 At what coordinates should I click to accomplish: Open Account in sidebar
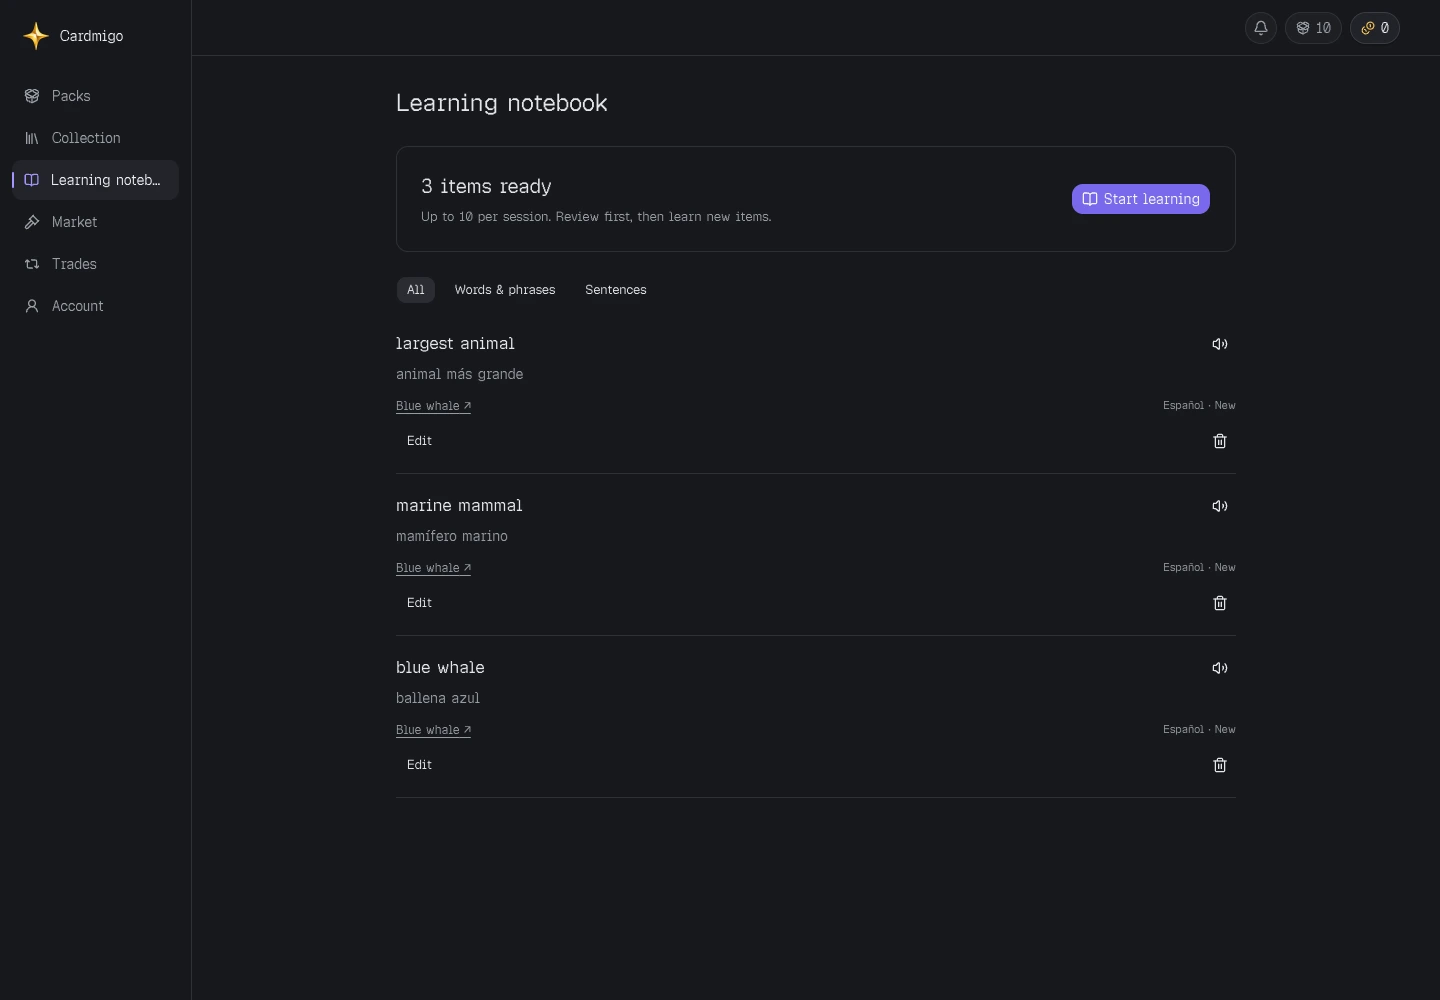pos(95,306)
